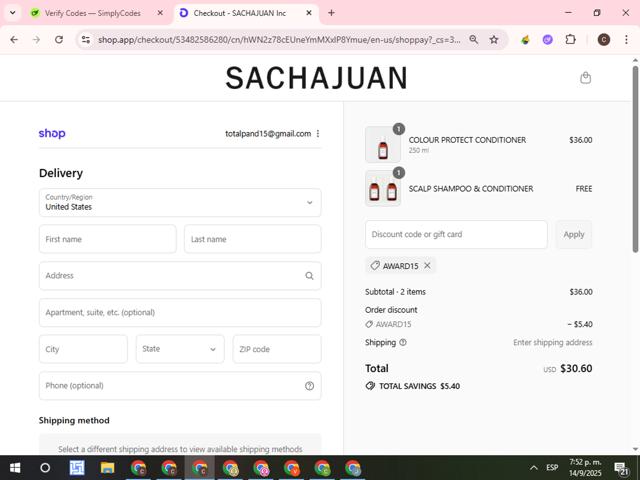The height and width of the screenshot is (480, 640).
Task: Apply the discount code
Action: (574, 235)
